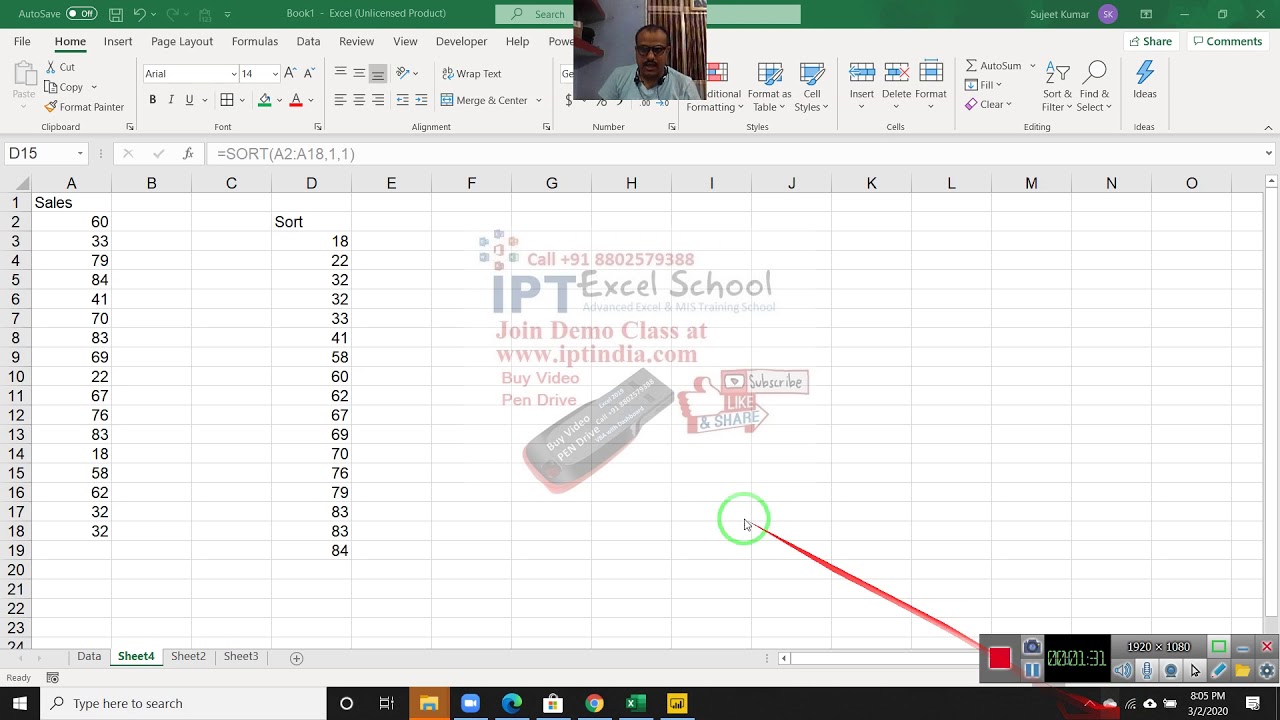Open the File menu

click(x=22, y=41)
